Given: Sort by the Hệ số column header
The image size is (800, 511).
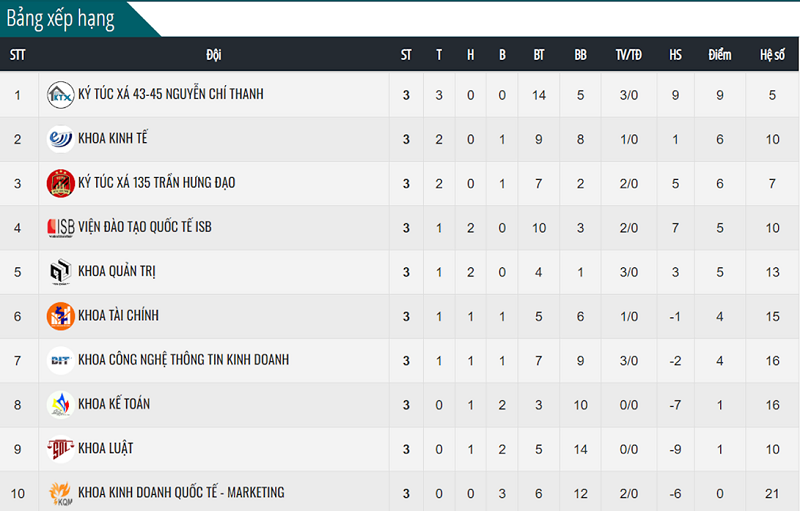Looking at the screenshot, I should point(772,55).
